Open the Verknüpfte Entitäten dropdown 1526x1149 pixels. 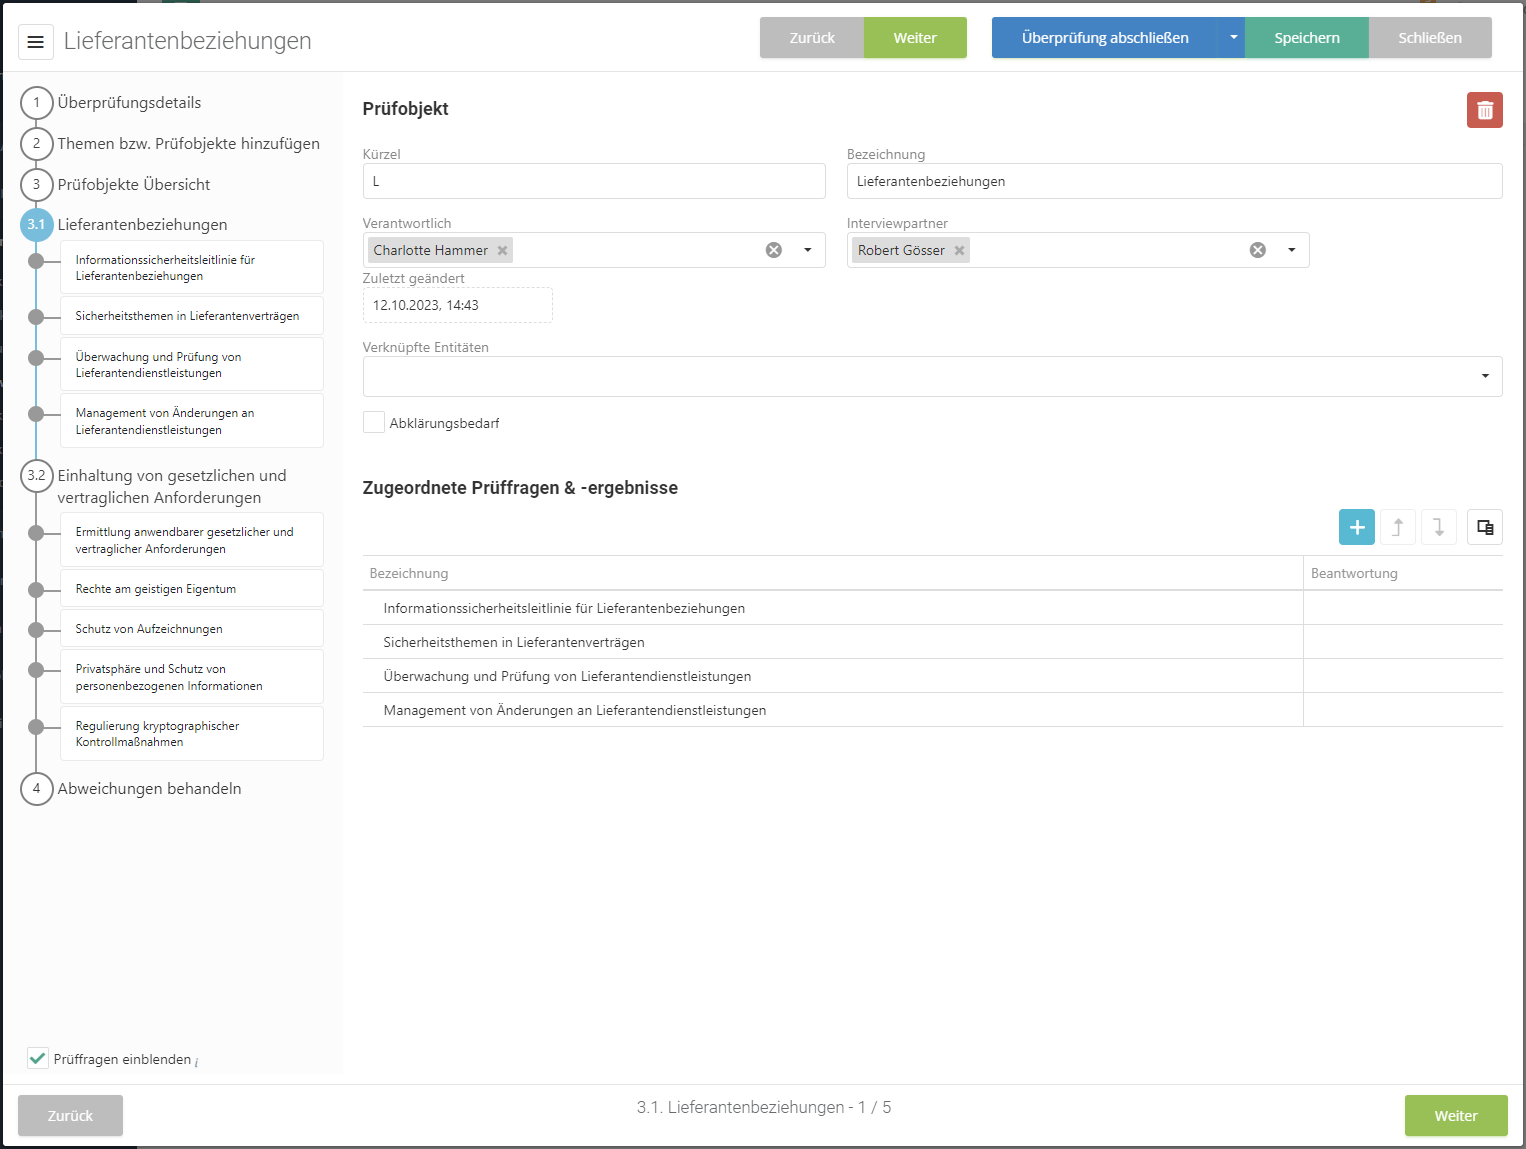point(1484,376)
